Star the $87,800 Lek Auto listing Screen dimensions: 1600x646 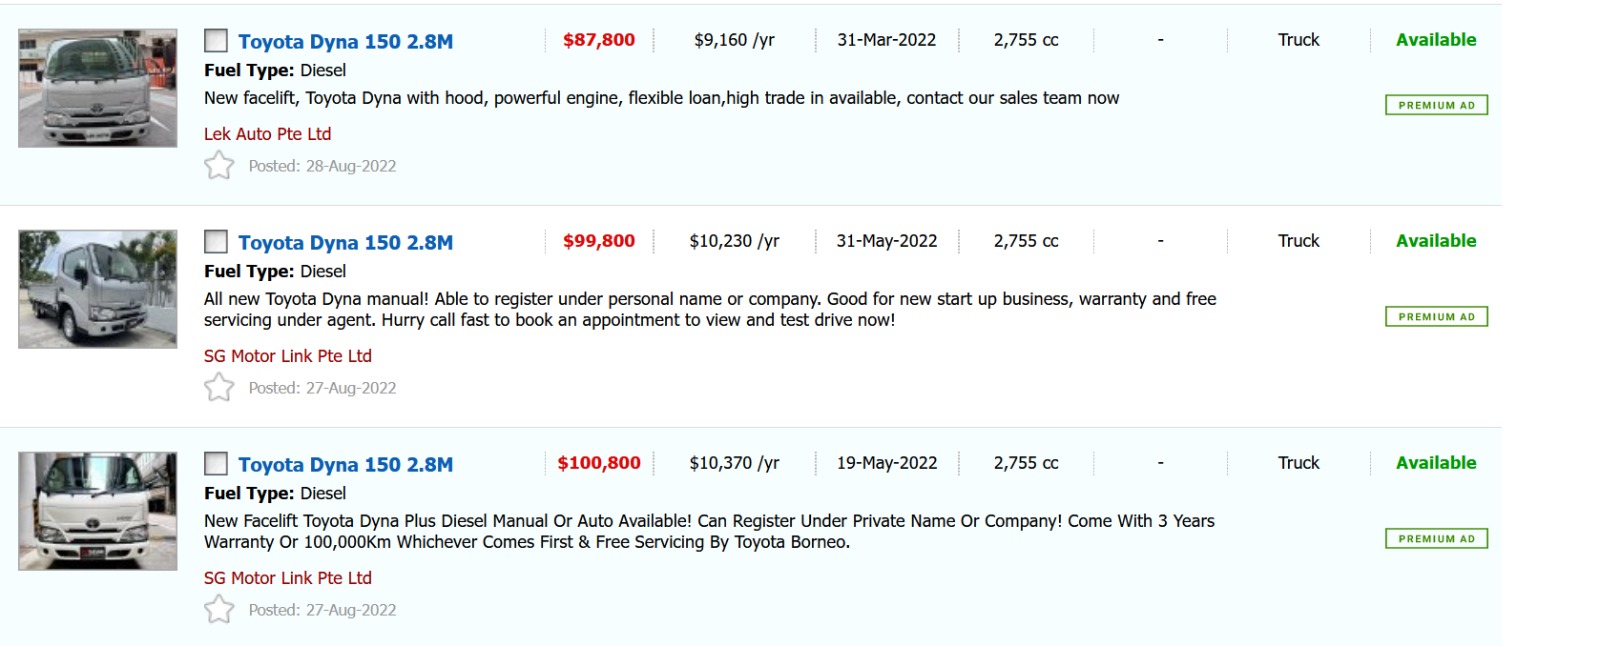pos(219,165)
